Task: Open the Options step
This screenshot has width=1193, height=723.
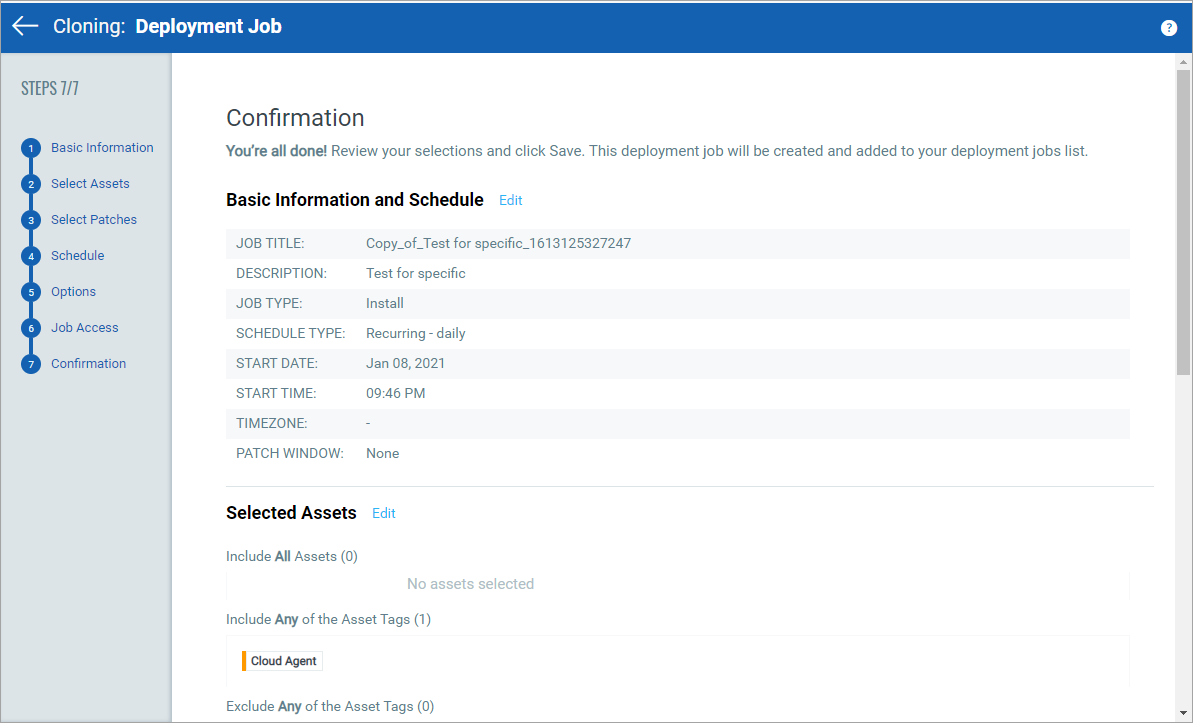Action: click(73, 292)
